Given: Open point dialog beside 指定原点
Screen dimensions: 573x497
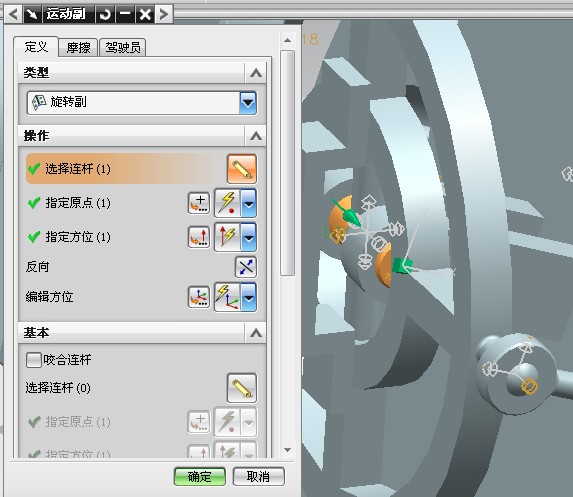Looking at the screenshot, I should point(199,203).
